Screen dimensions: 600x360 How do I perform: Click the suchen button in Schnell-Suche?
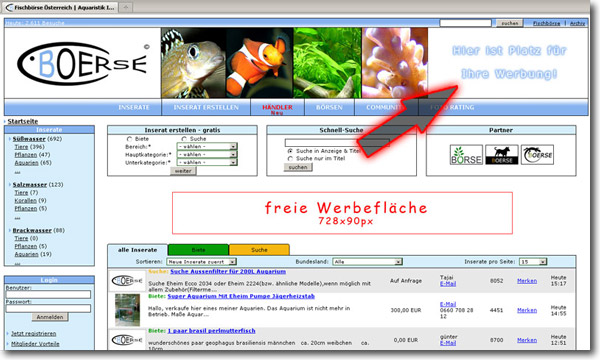pos(298,167)
